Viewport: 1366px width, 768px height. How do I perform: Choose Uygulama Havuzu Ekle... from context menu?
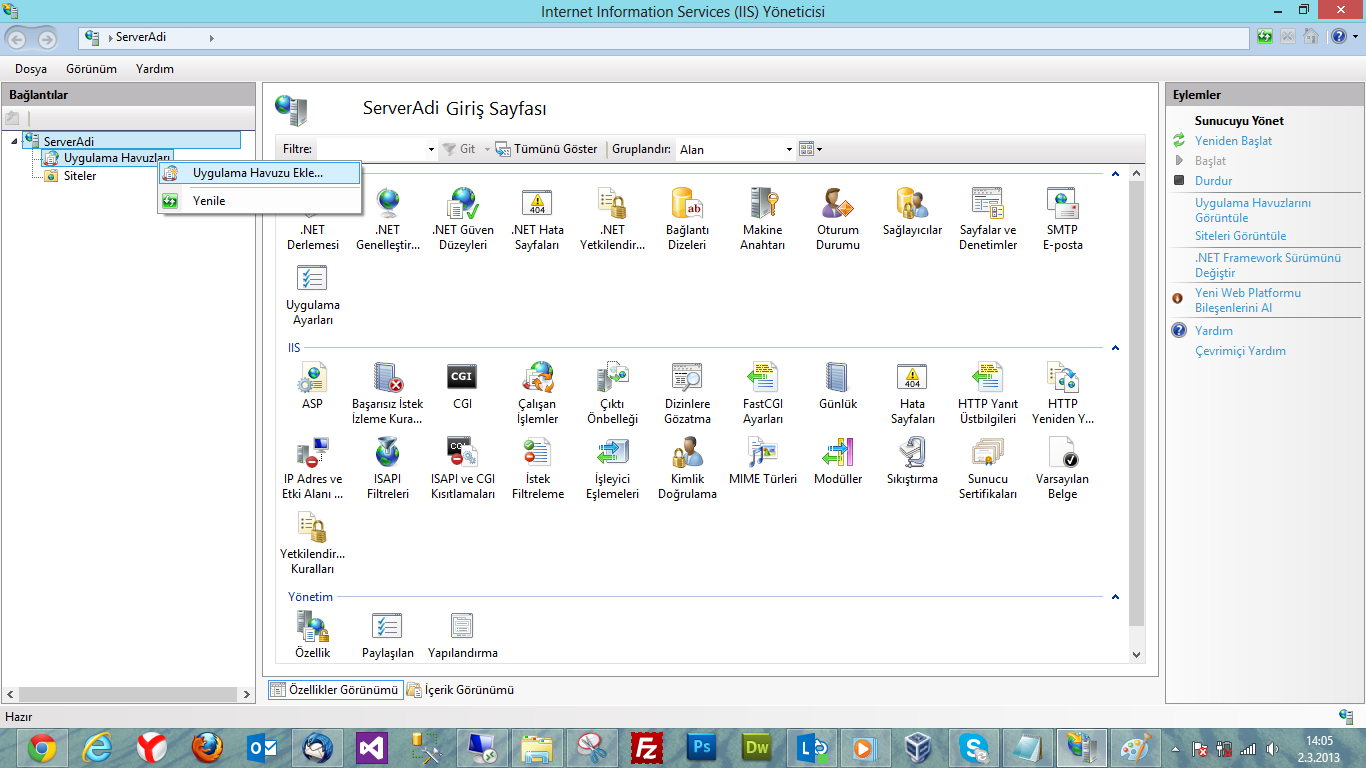click(259, 173)
